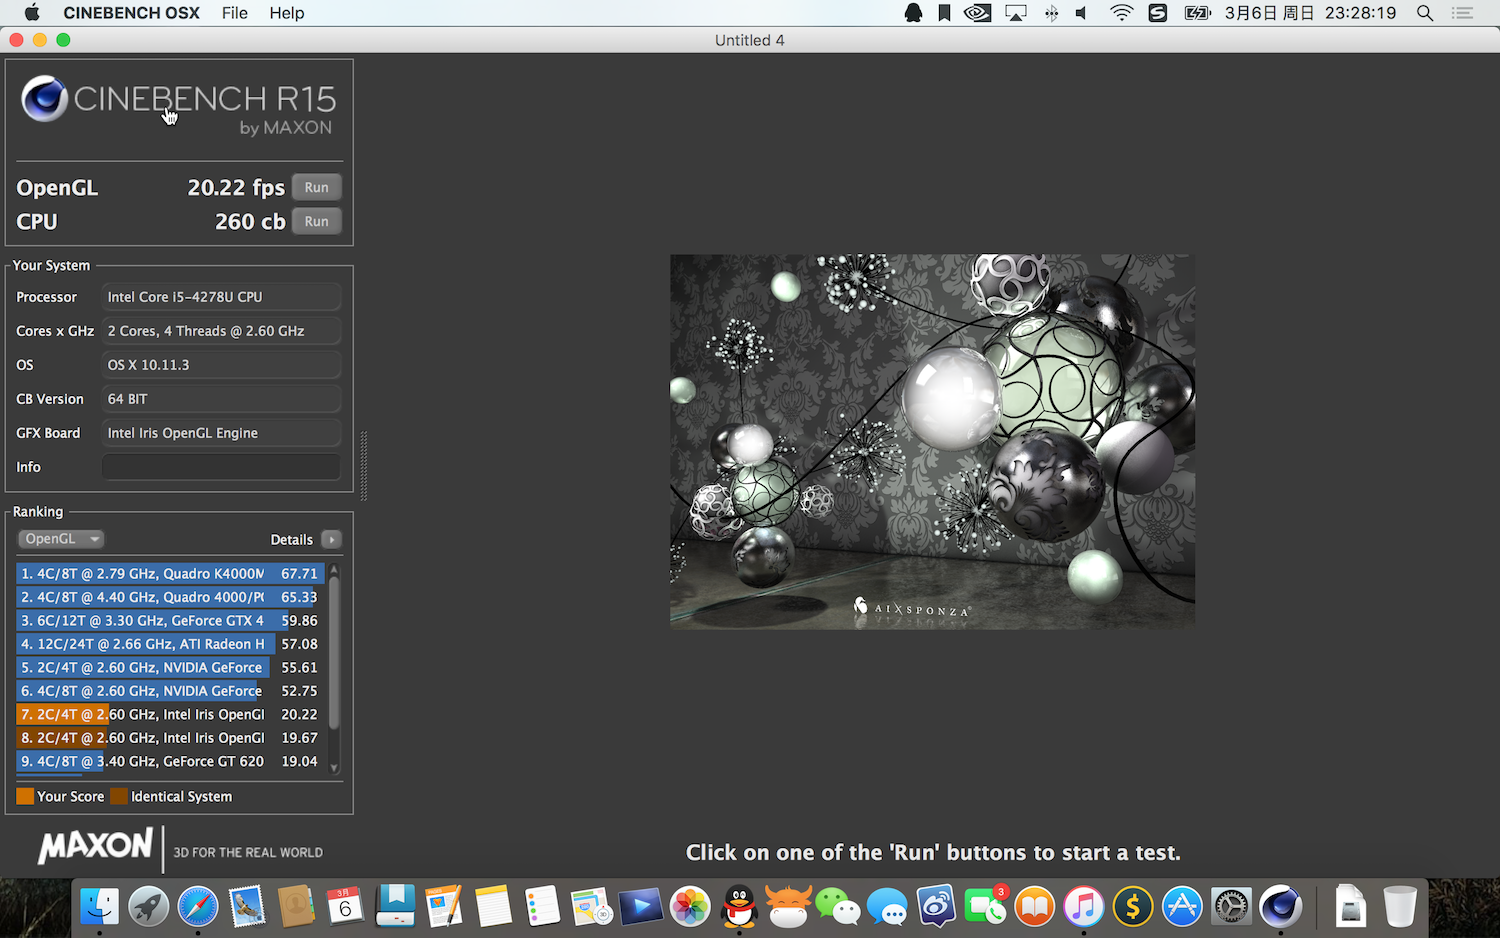Screen dimensions: 1500x938
Task: Open iTunes from the Dock
Action: pos(1083,907)
